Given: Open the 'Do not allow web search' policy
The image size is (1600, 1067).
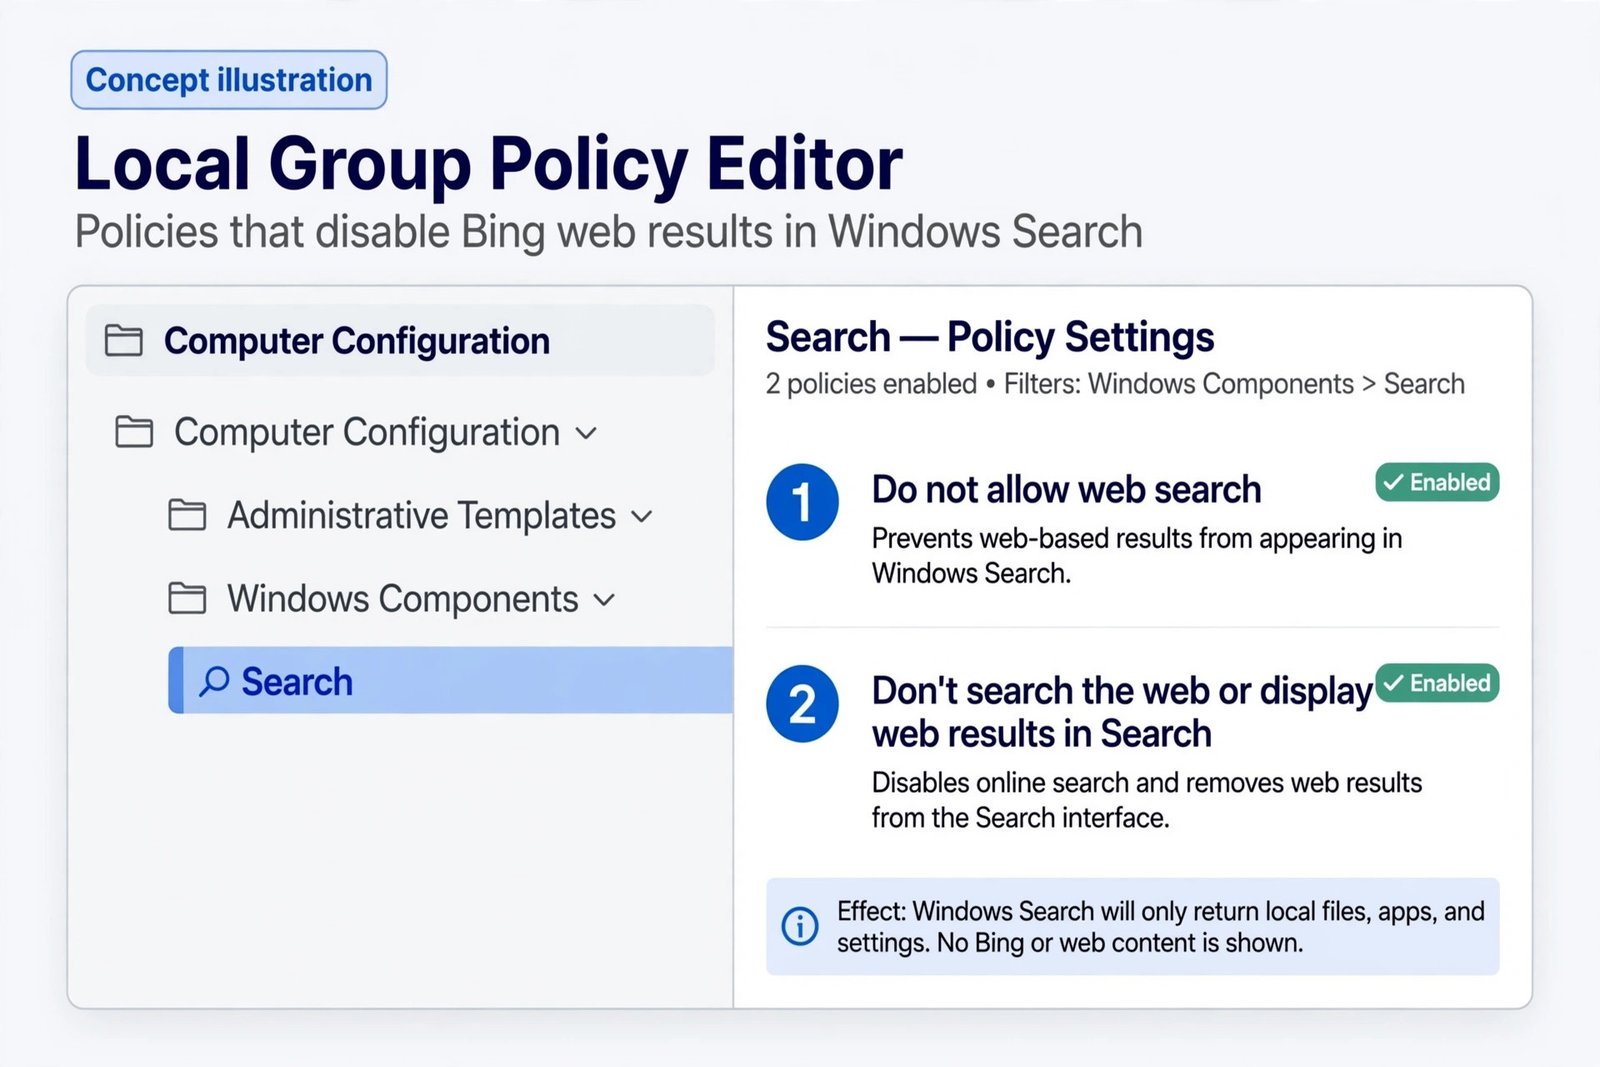Looking at the screenshot, I should point(1066,490).
